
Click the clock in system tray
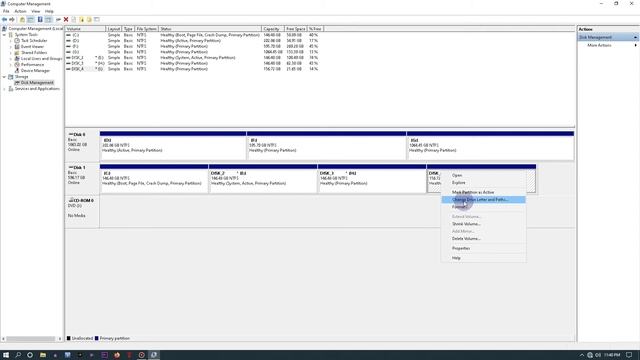pyautogui.click(x=612, y=355)
